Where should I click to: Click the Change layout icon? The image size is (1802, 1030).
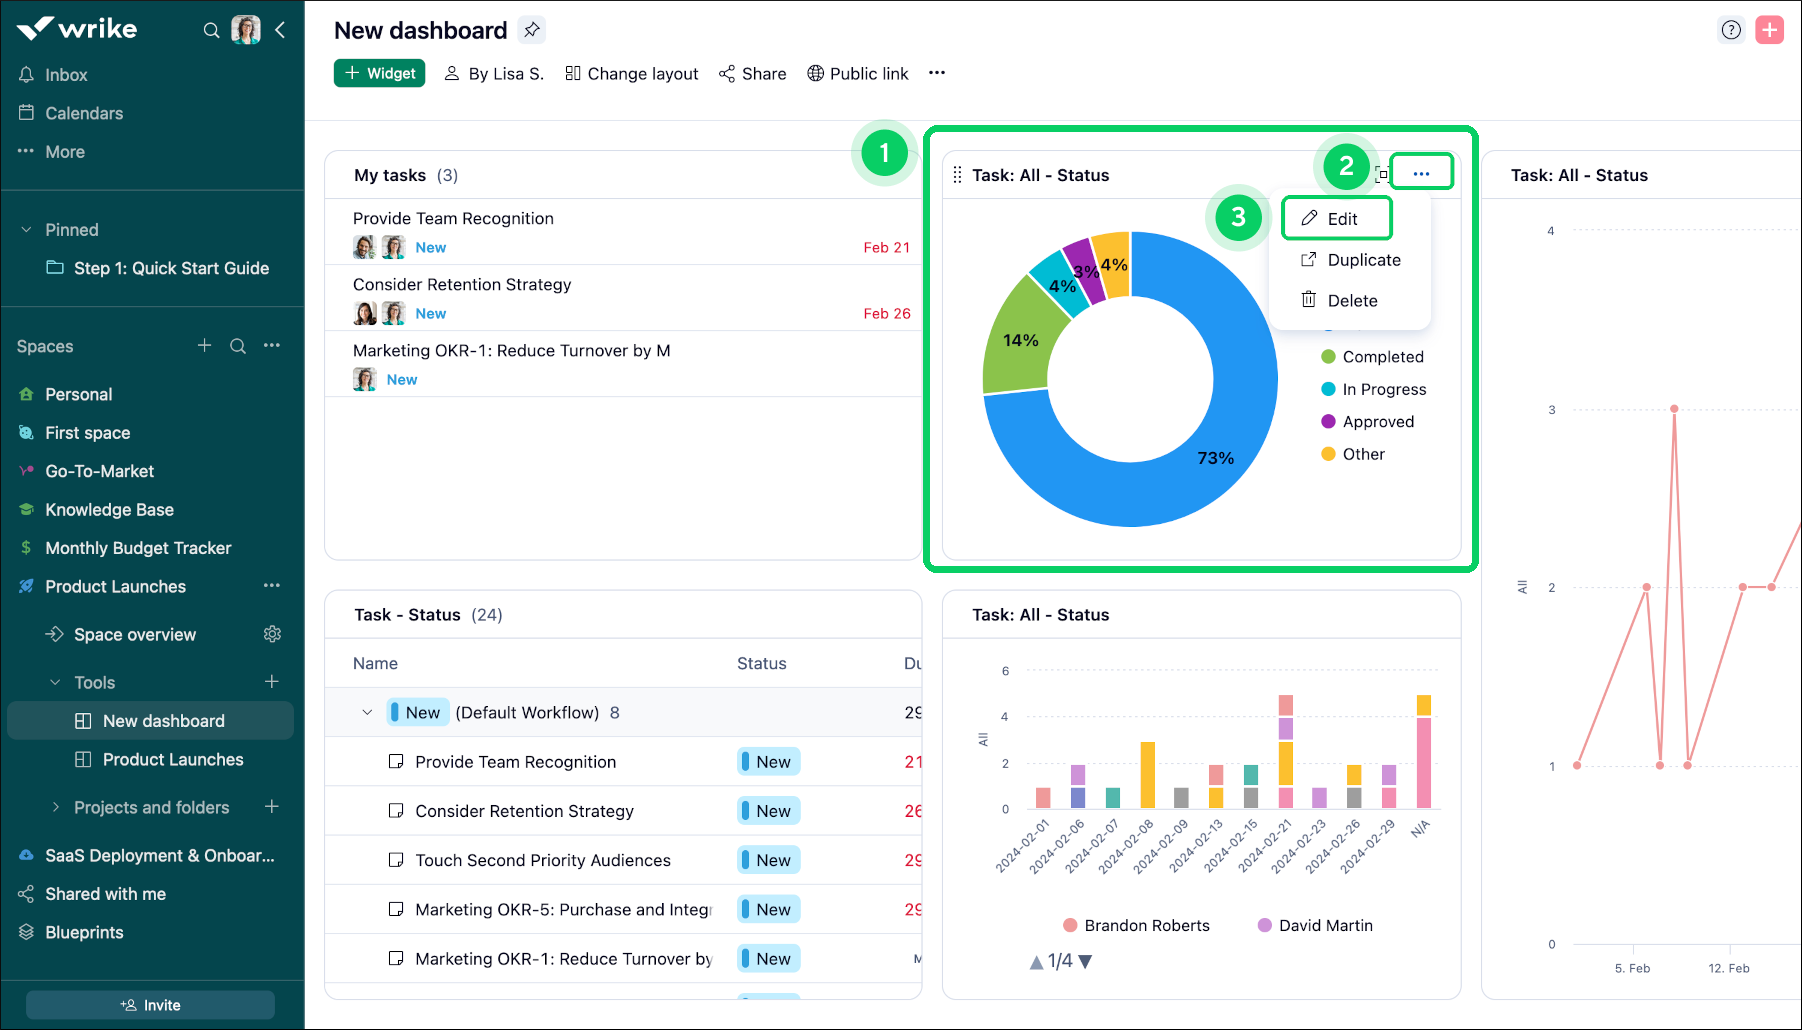[x=570, y=73]
